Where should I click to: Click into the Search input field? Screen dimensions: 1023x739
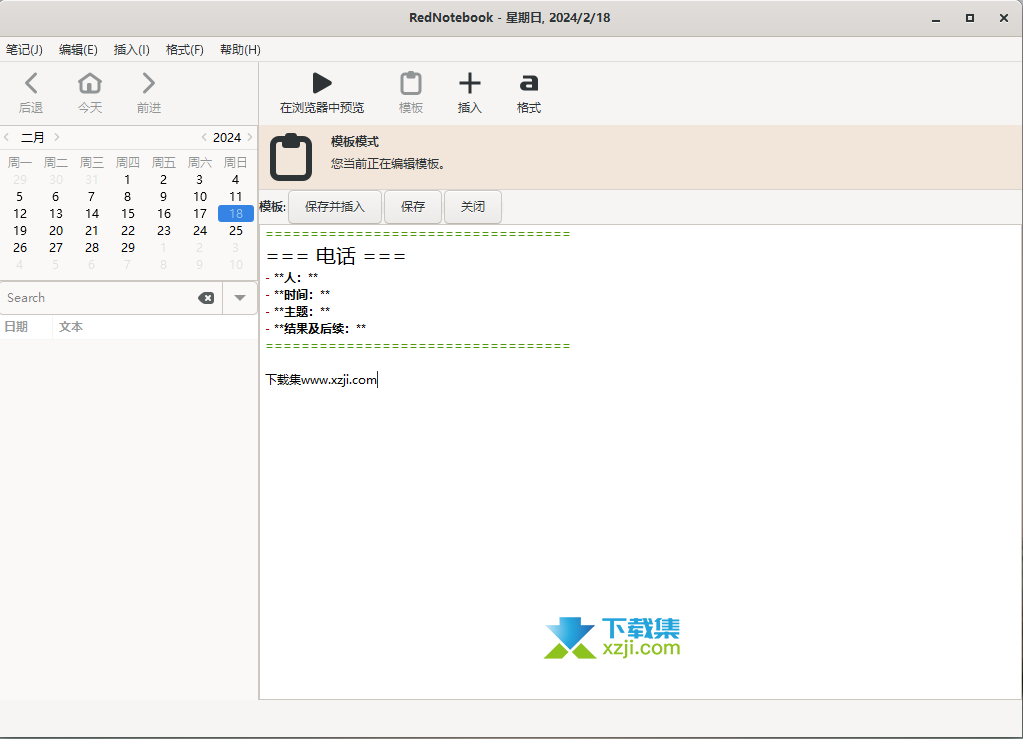click(100, 298)
